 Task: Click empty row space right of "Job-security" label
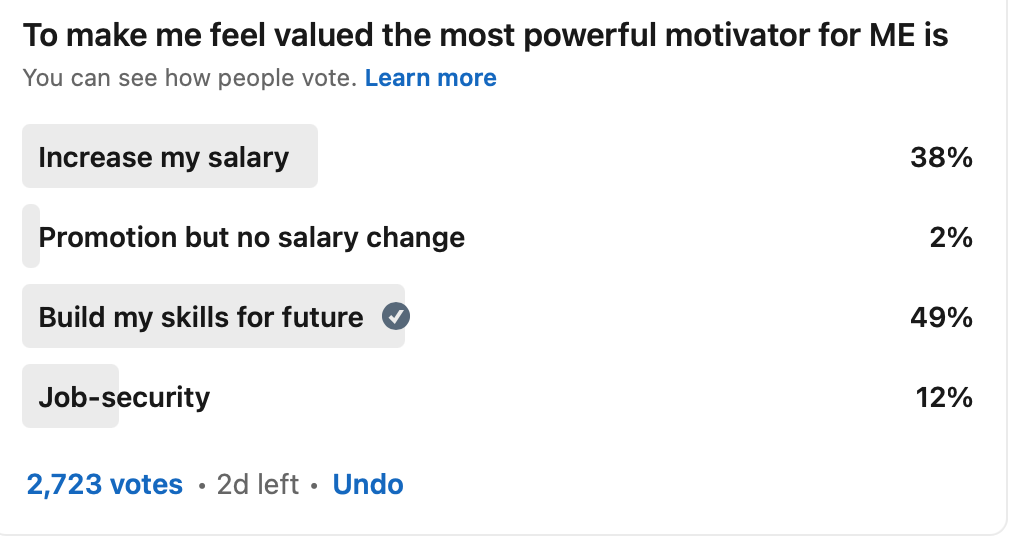point(550,397)
